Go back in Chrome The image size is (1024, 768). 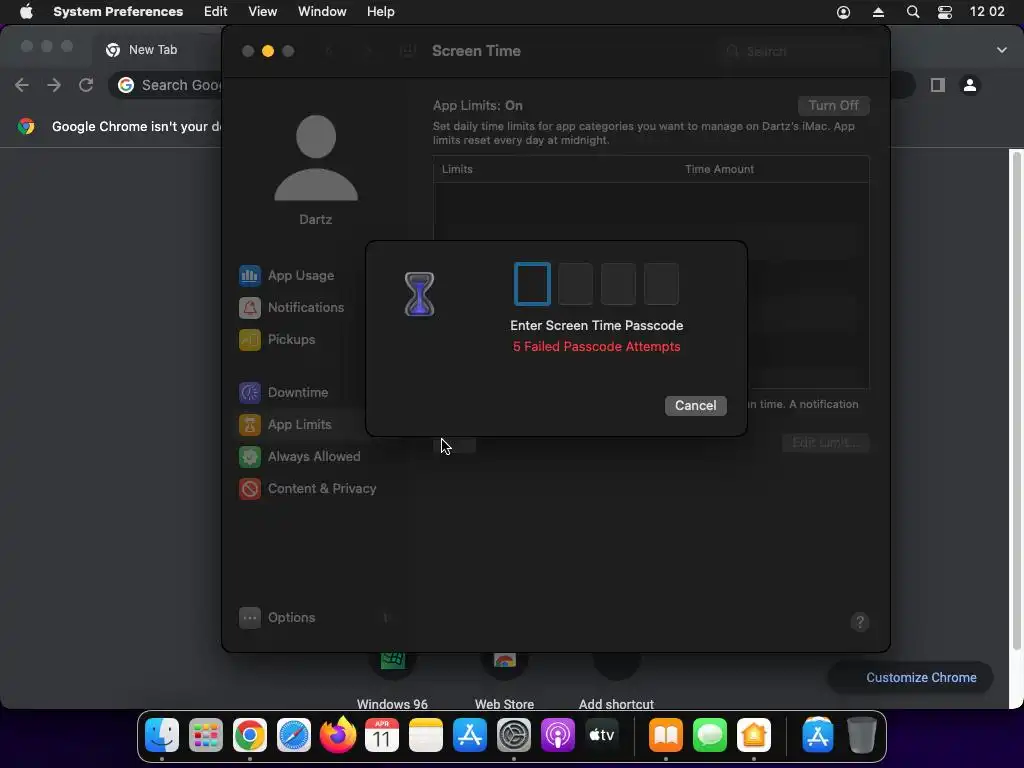(x=22, y=85)
